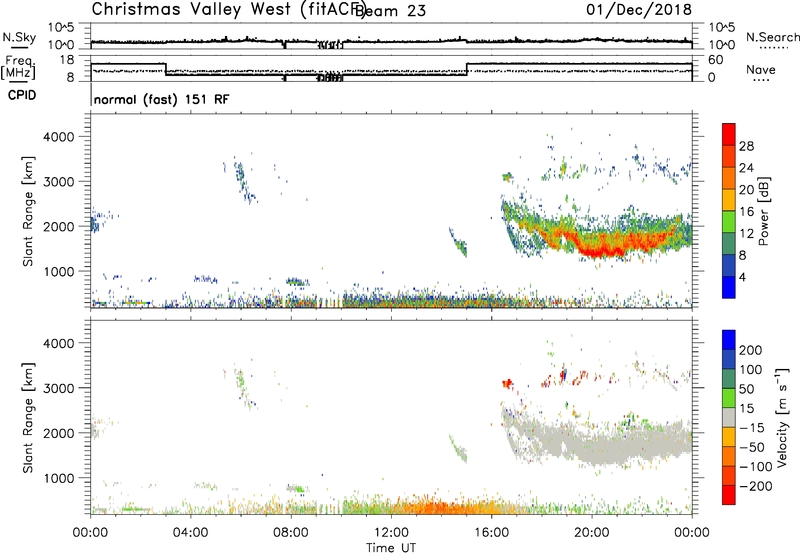This screenshot has width=800, height=554.
Task: Click the Power [dB] colorbar label
Action: click(x=763, y=211)
